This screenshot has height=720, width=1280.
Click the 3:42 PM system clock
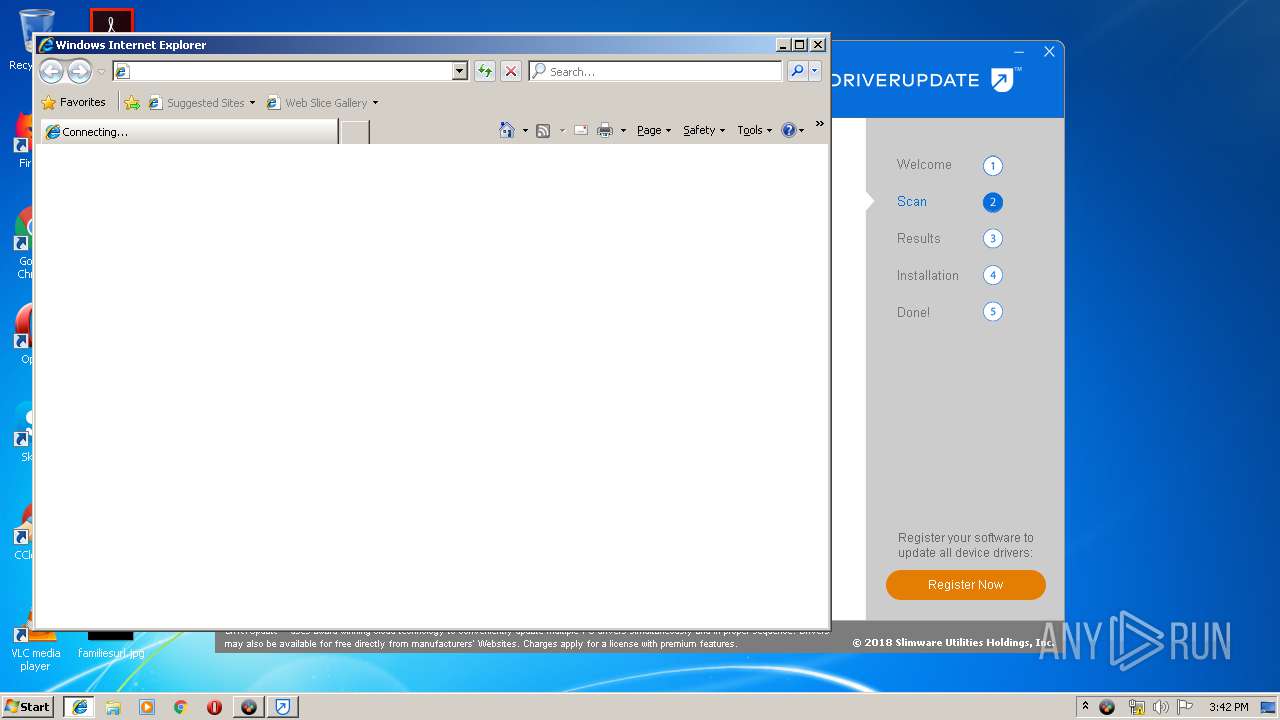pos(1228,707)
